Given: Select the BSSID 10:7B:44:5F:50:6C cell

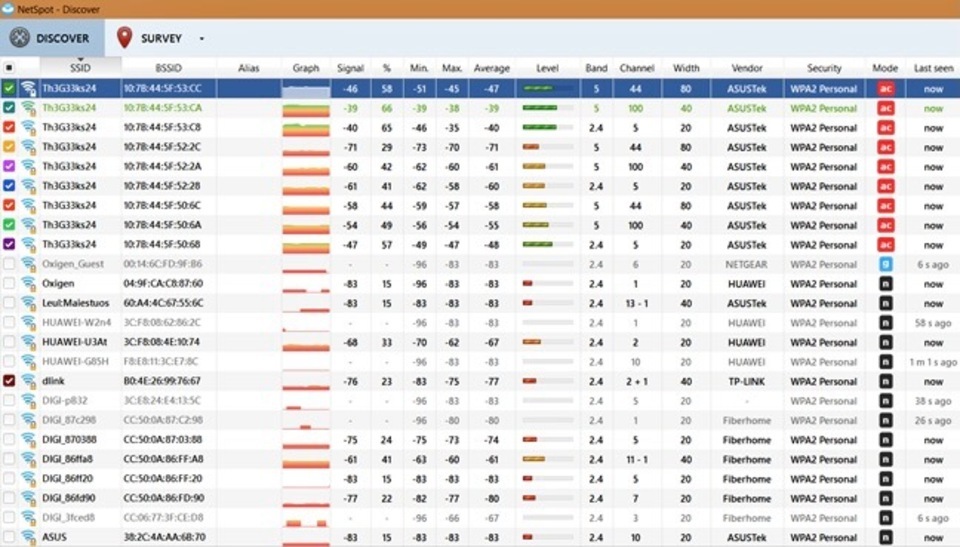Looking at the screenshot, I should pyautogui.click(x=162, y=205).
